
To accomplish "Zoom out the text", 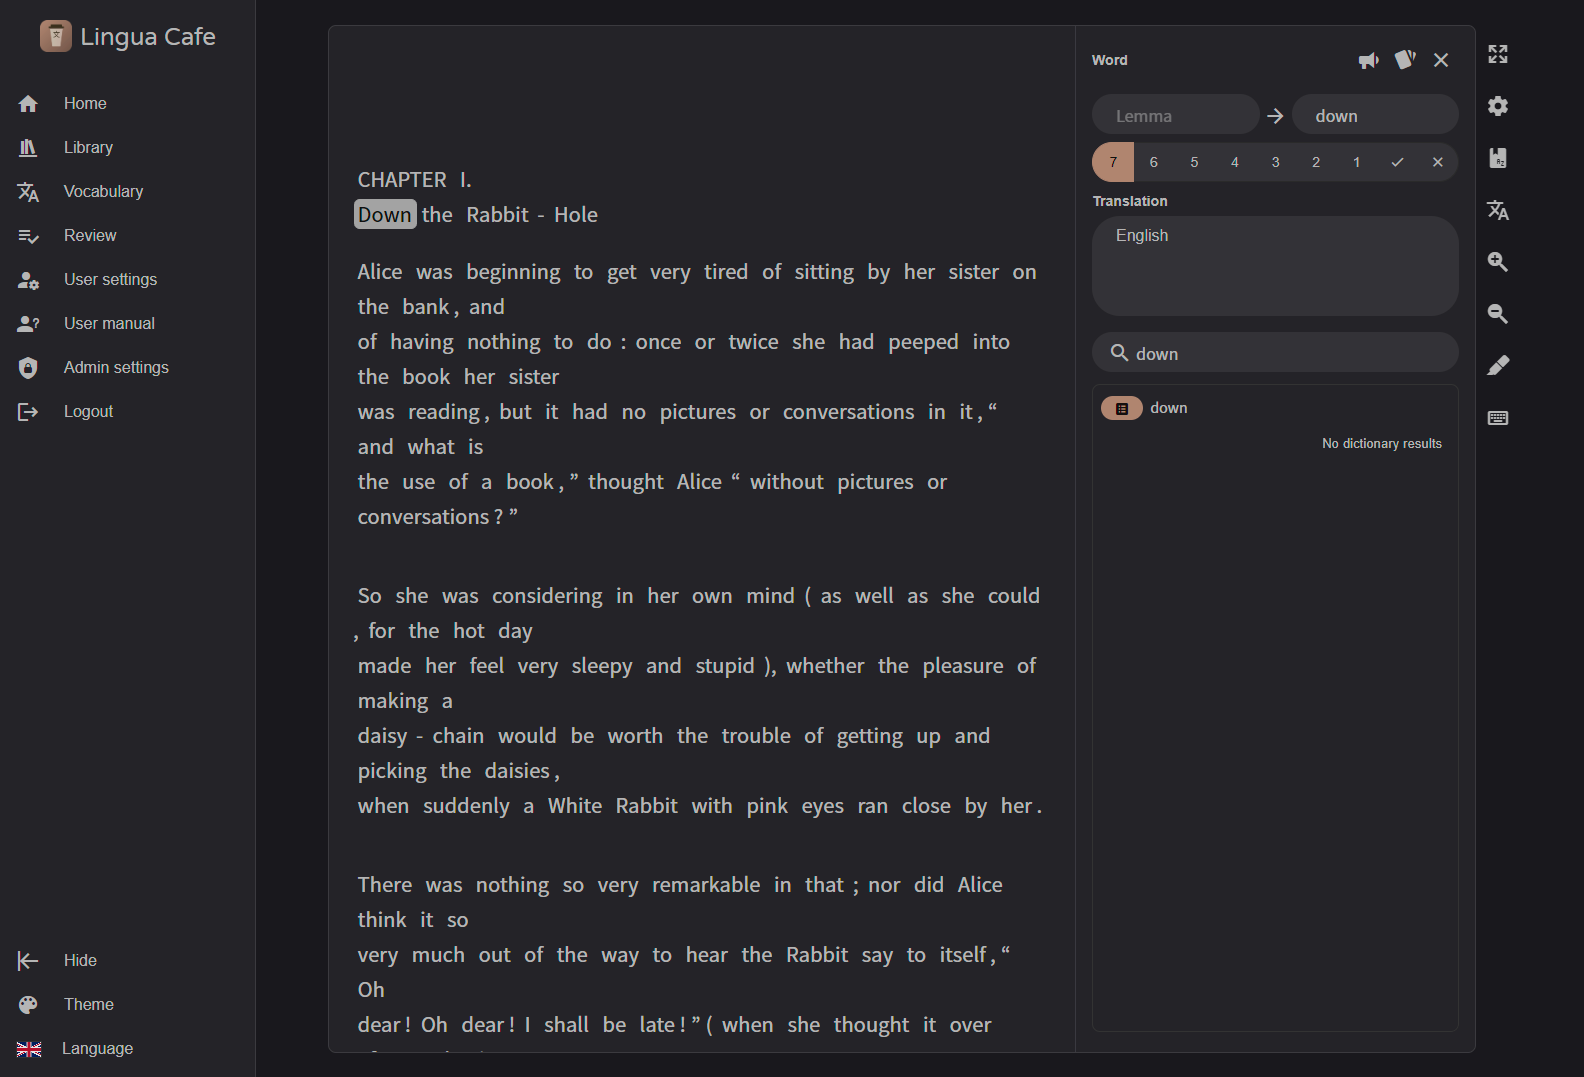I will (1498, 314).
